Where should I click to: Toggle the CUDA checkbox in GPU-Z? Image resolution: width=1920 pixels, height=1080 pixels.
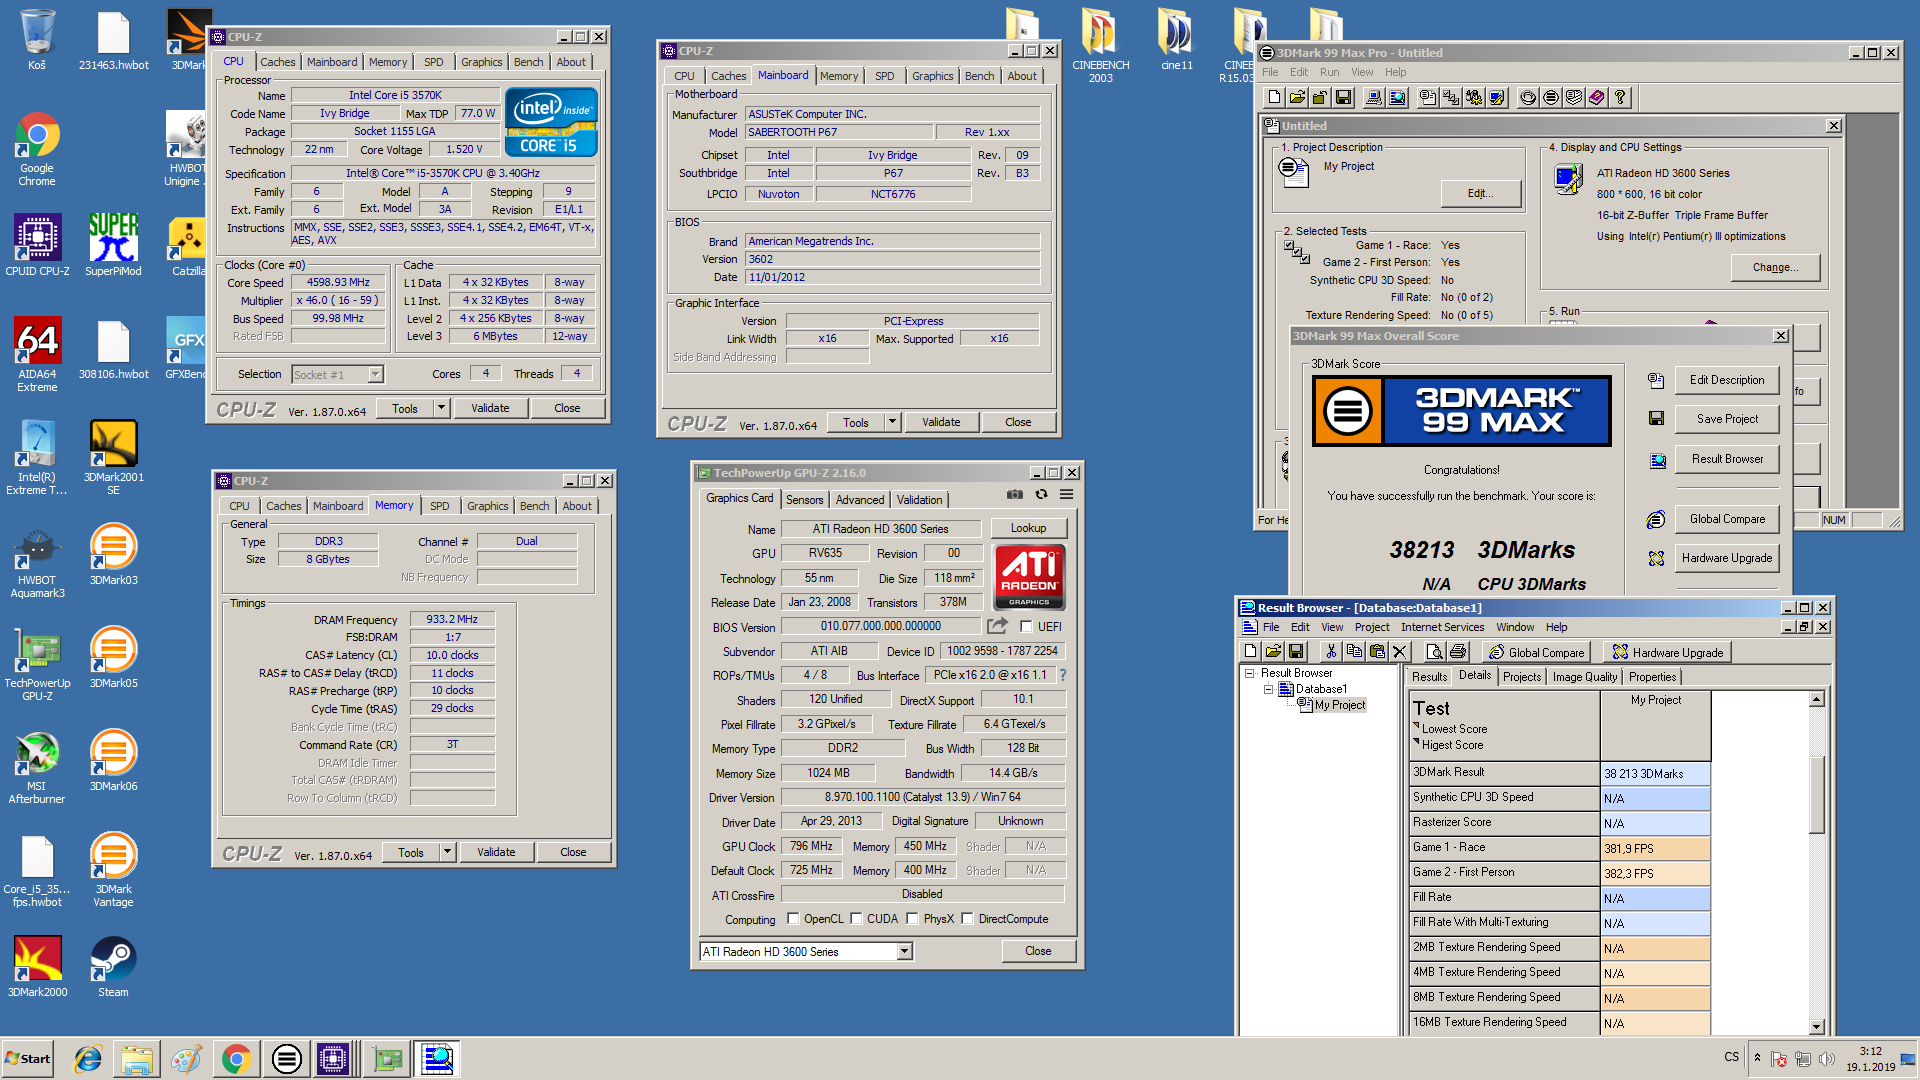[856, 919]
